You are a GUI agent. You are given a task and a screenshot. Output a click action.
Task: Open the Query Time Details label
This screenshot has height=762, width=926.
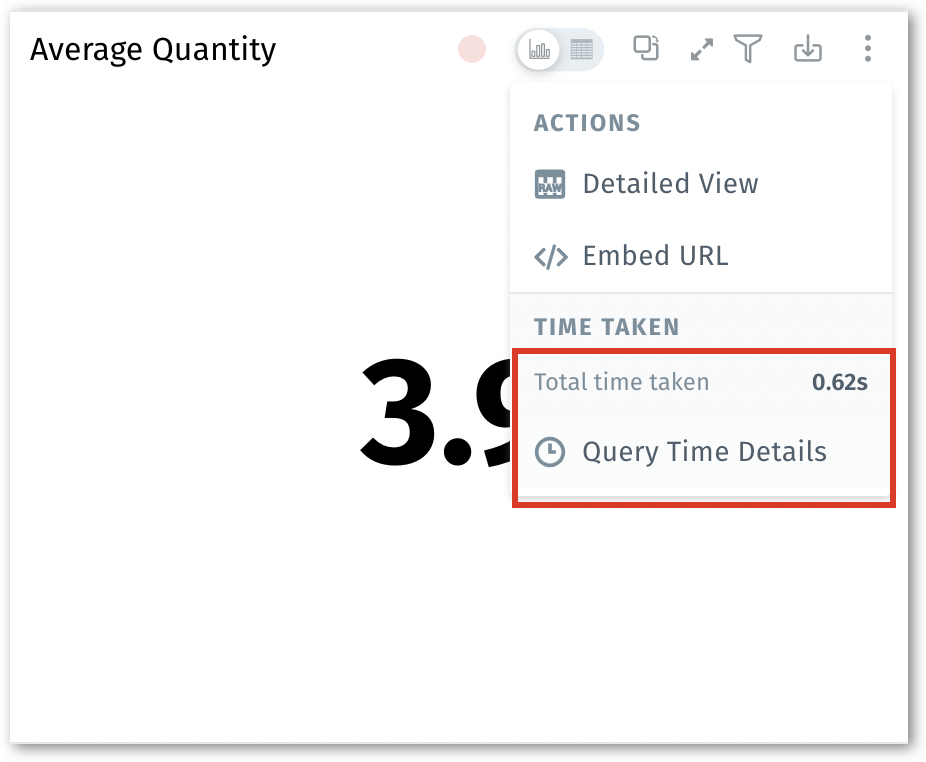click(x=704, y=452)
